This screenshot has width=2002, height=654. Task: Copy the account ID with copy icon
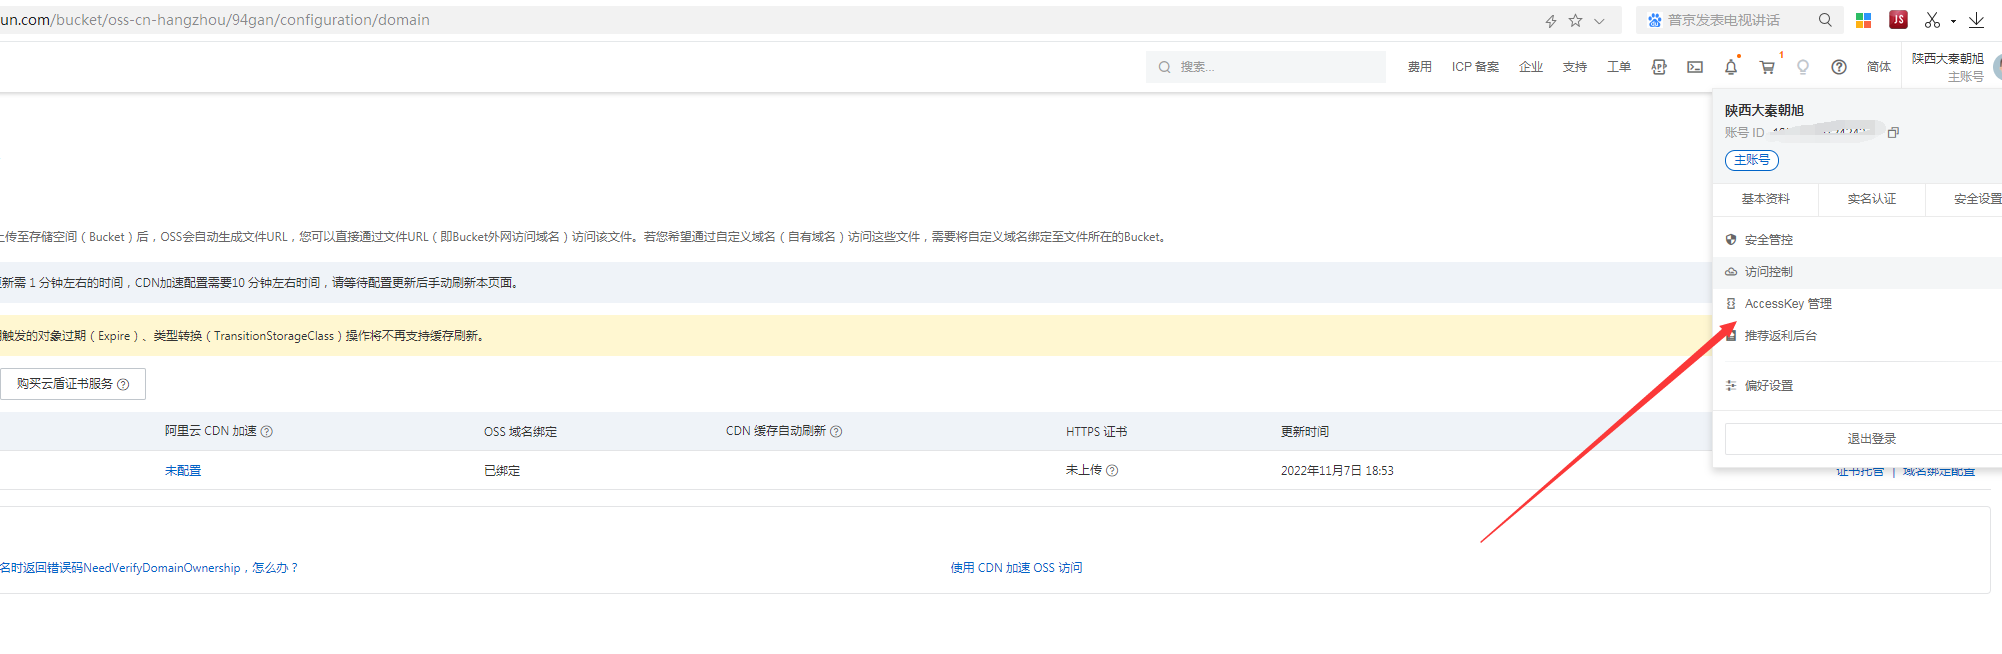coord(1893,132)
